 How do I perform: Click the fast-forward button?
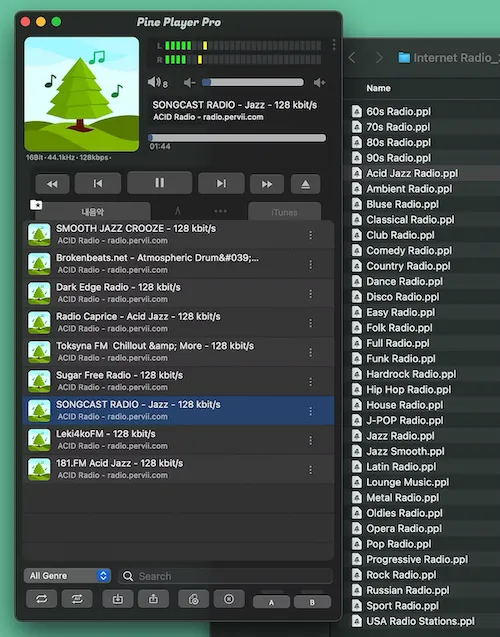[x=267, y=184]
